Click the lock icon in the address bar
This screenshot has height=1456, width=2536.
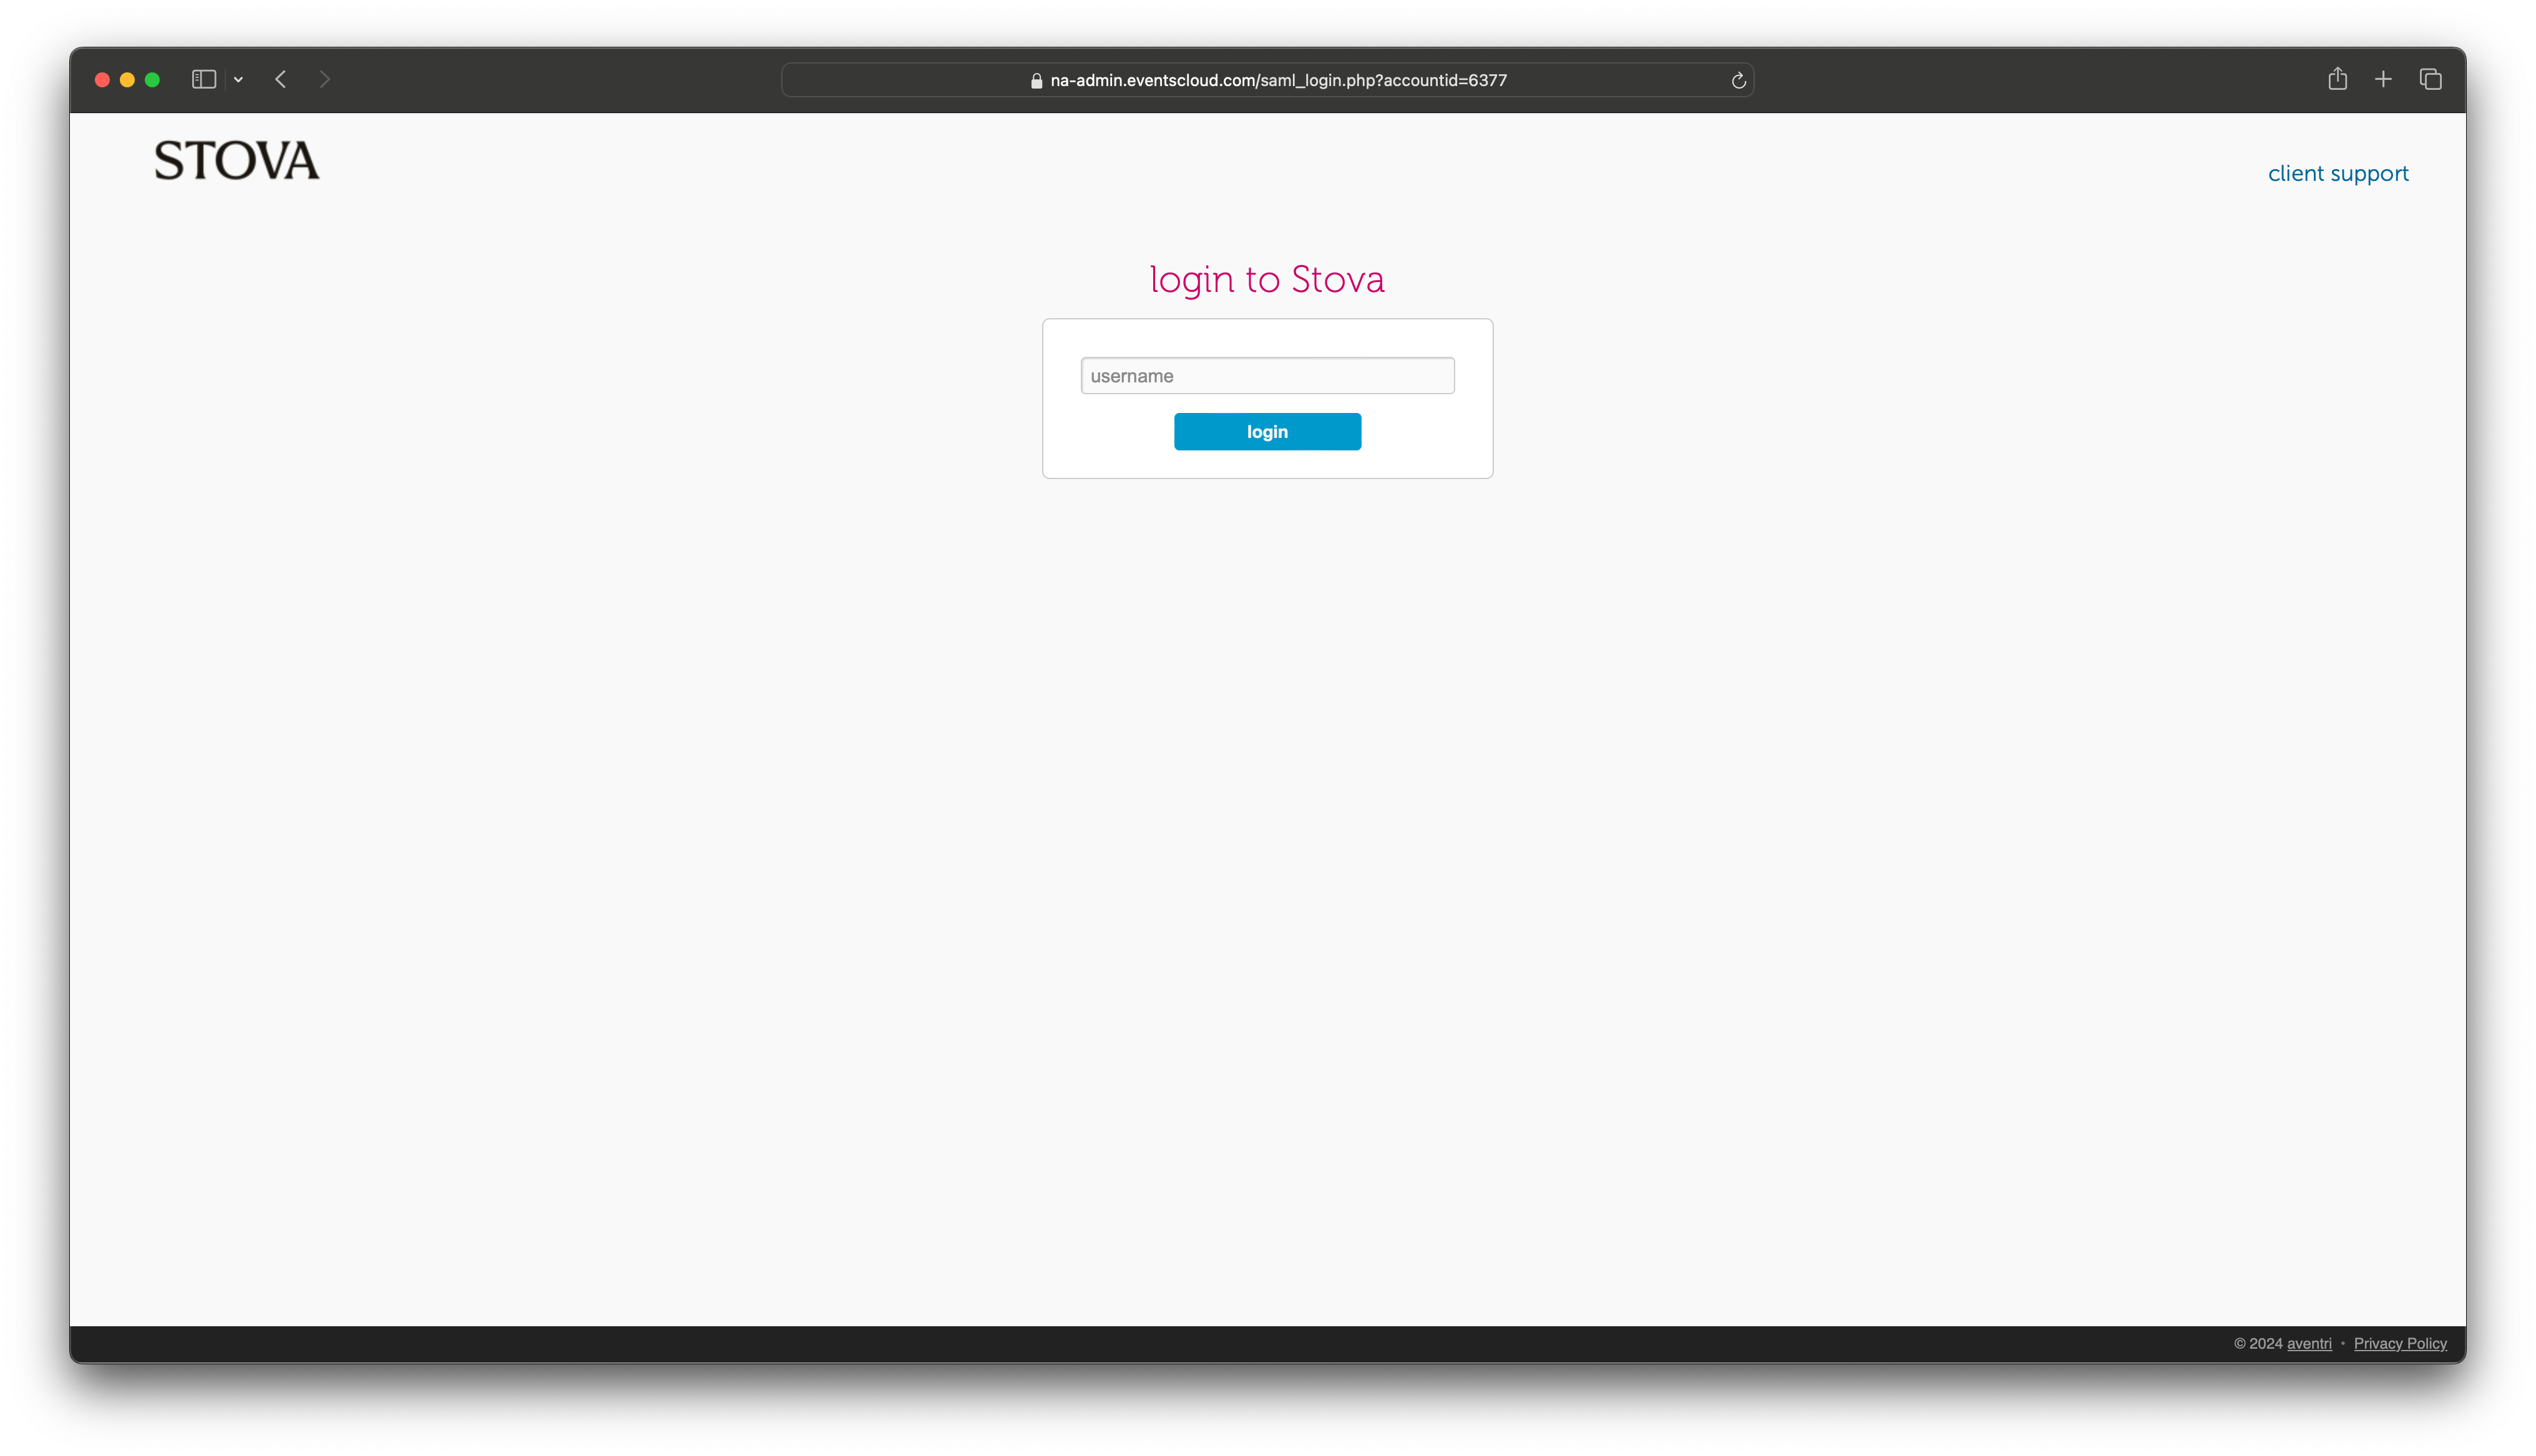click(1036, 80)
